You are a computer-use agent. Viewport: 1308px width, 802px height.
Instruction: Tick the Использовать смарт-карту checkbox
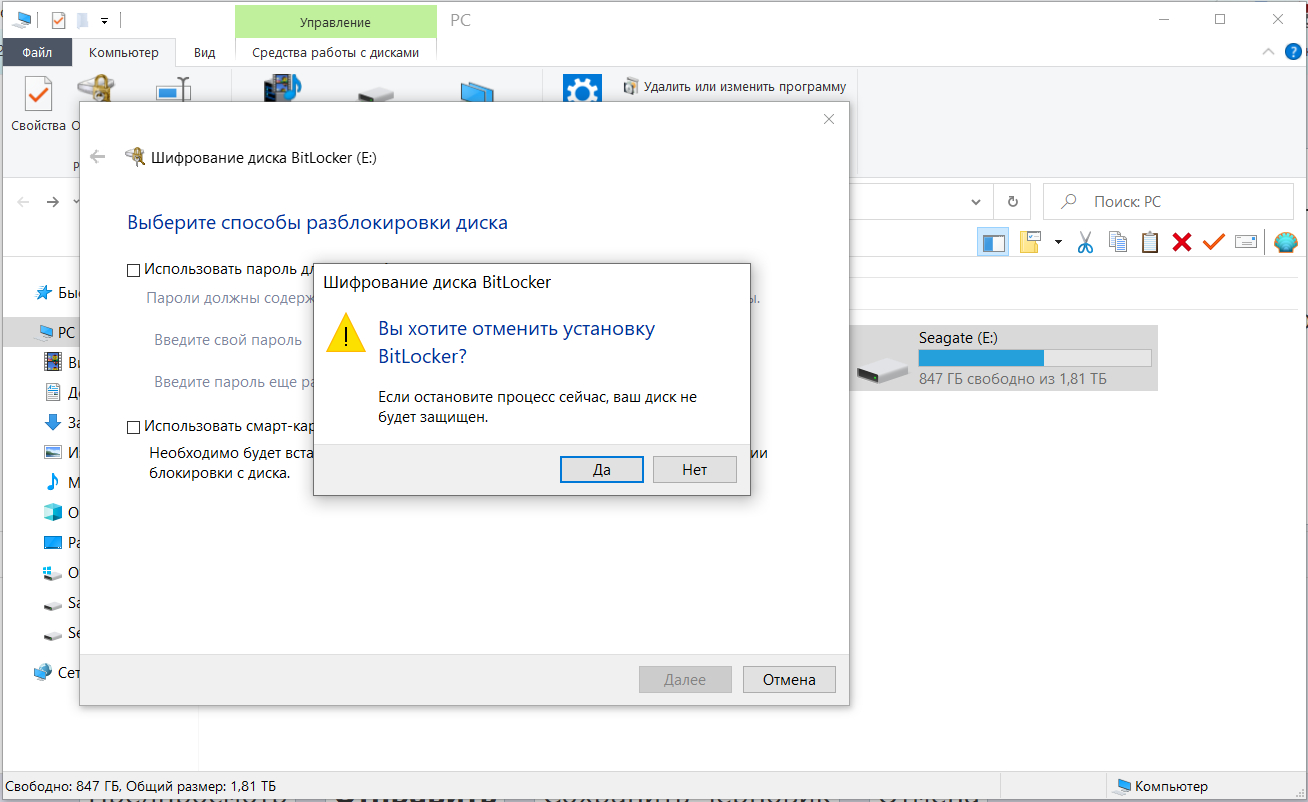(x=134, y=427)
